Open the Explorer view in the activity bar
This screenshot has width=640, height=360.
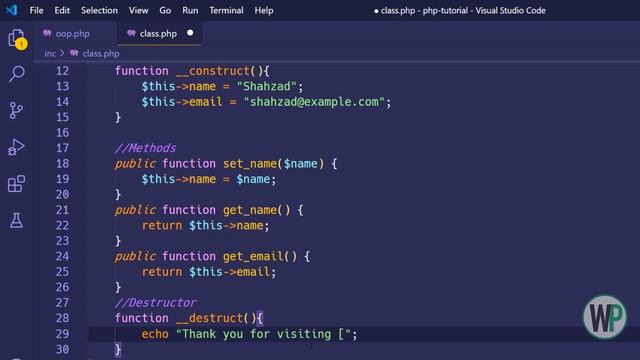click(17, 39)
